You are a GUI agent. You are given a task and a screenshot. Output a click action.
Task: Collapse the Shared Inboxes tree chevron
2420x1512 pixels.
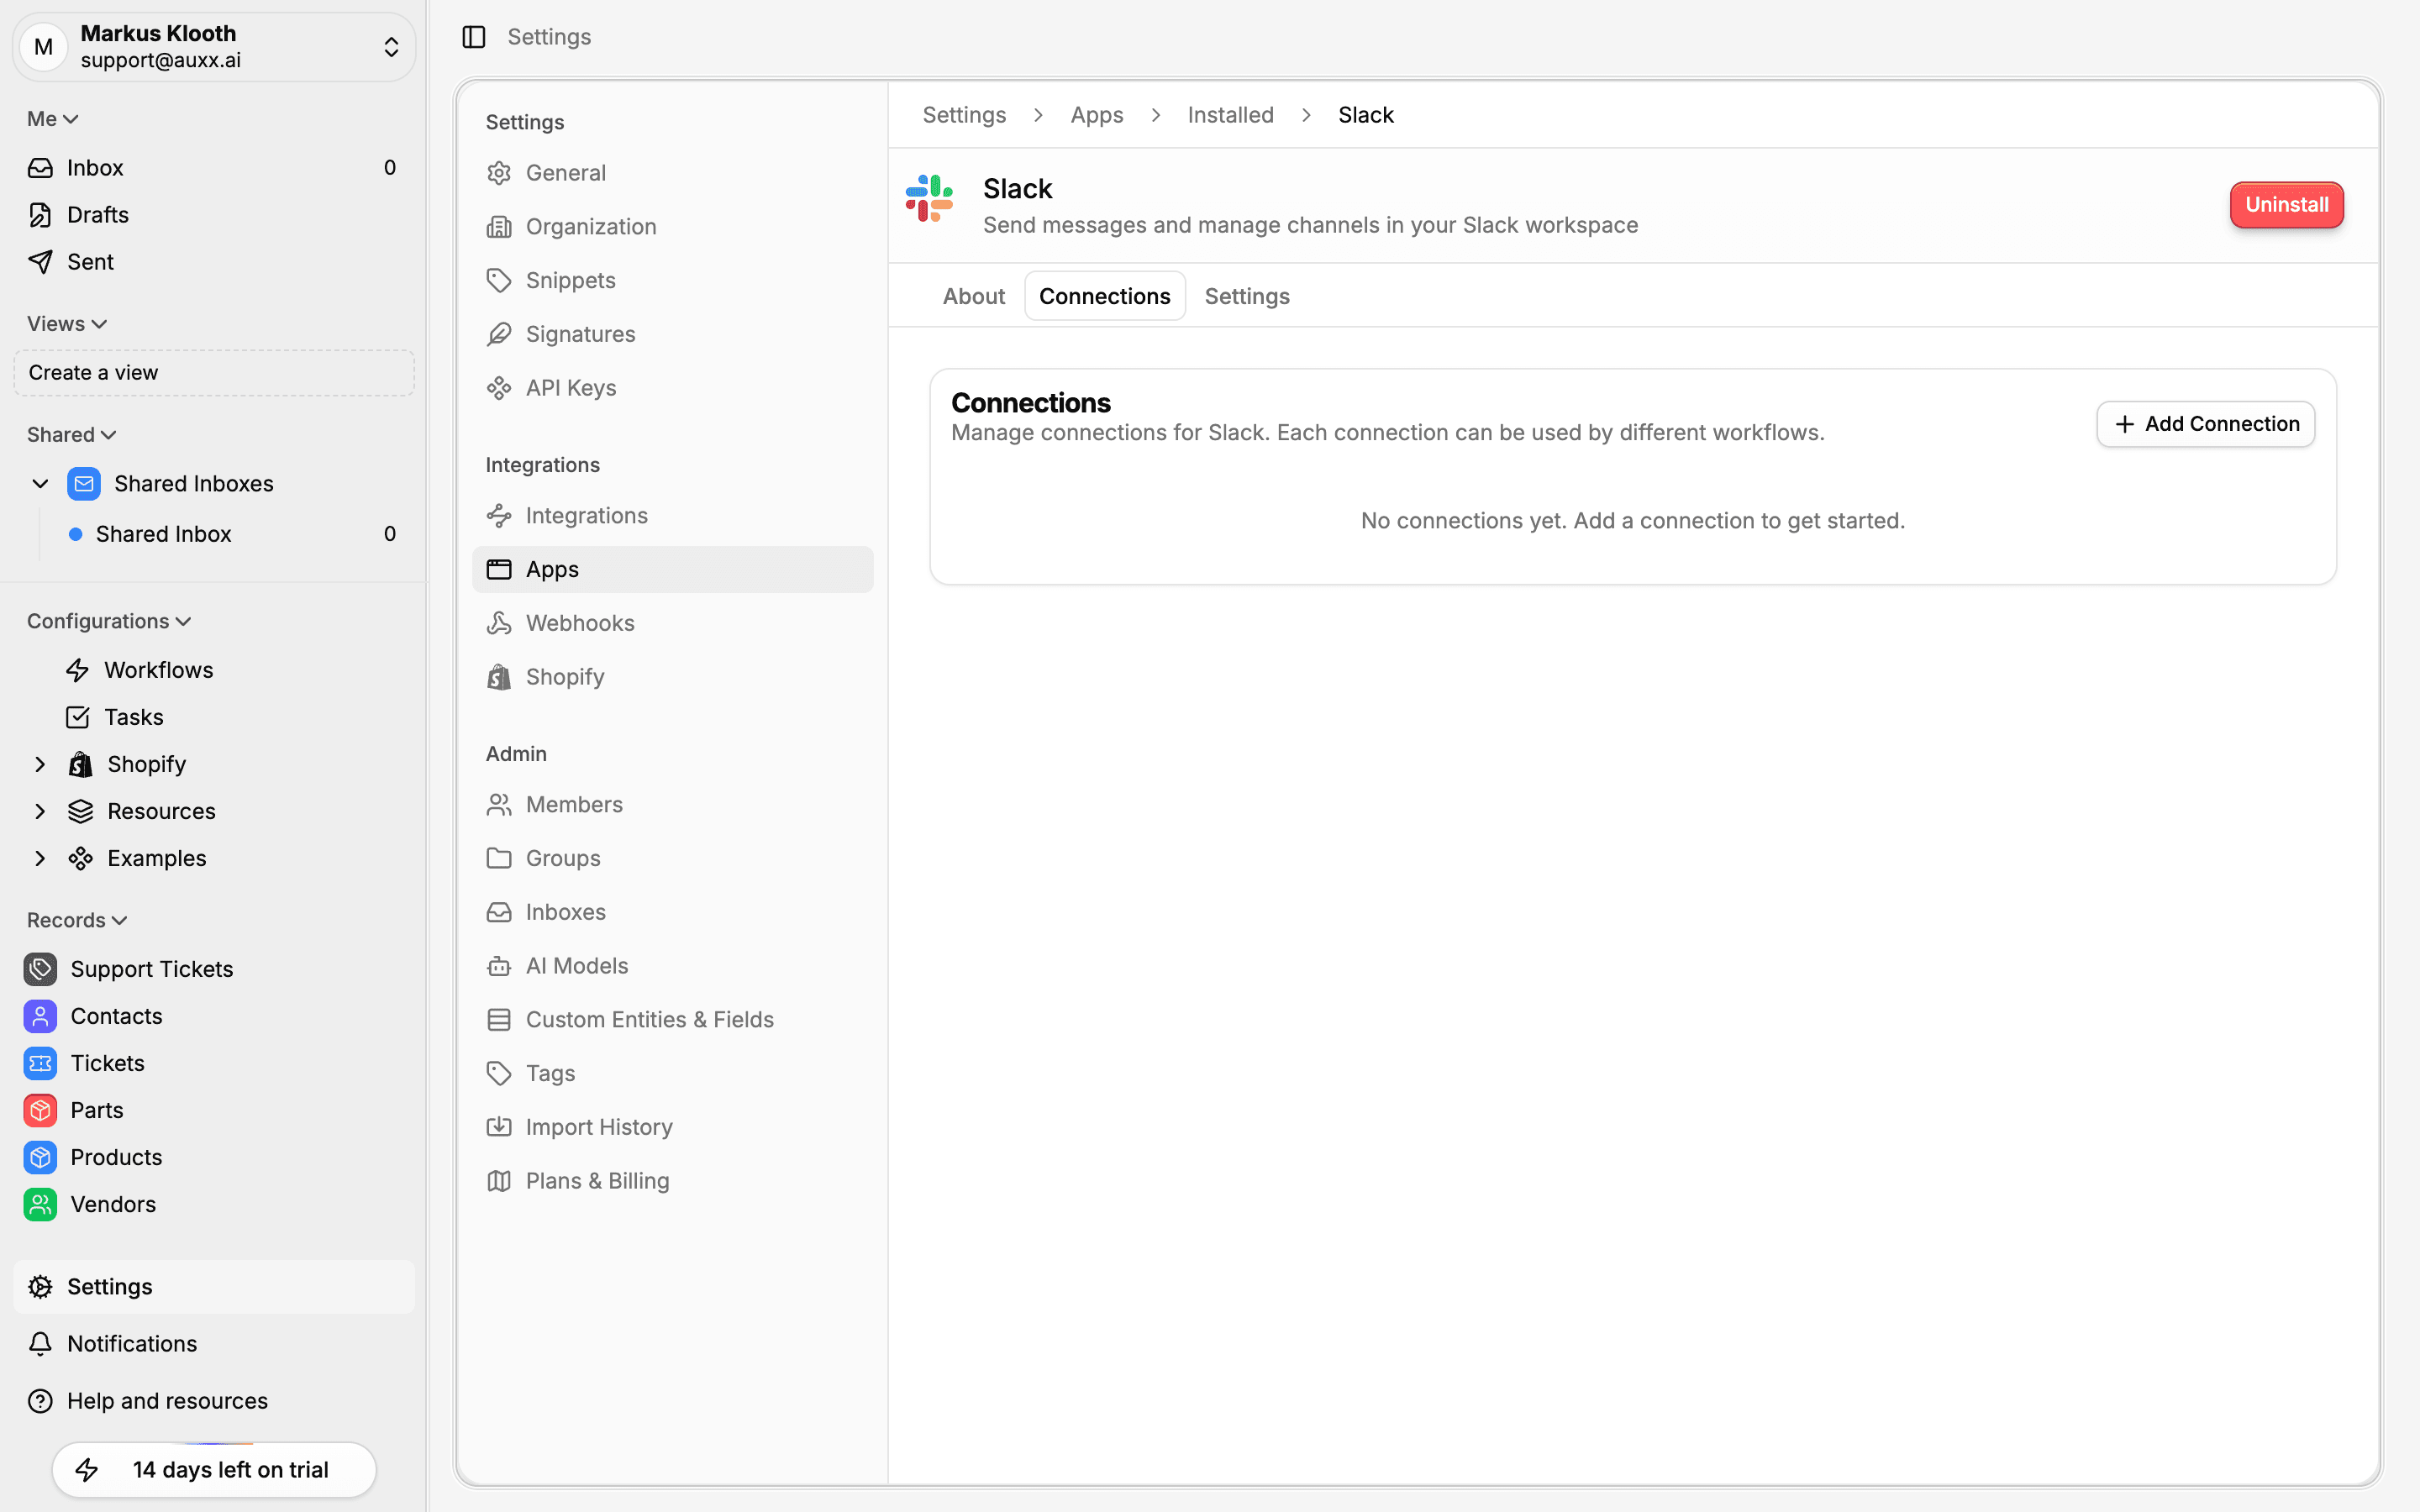click(40, 484)
